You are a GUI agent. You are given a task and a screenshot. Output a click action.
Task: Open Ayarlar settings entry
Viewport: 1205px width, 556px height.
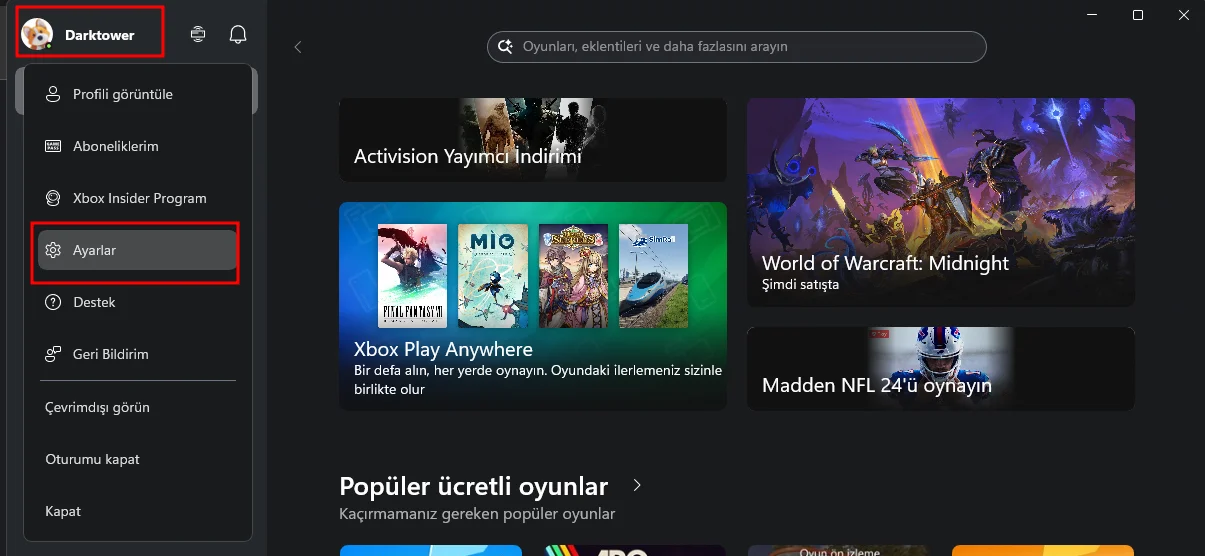click(x=137, y=250)
